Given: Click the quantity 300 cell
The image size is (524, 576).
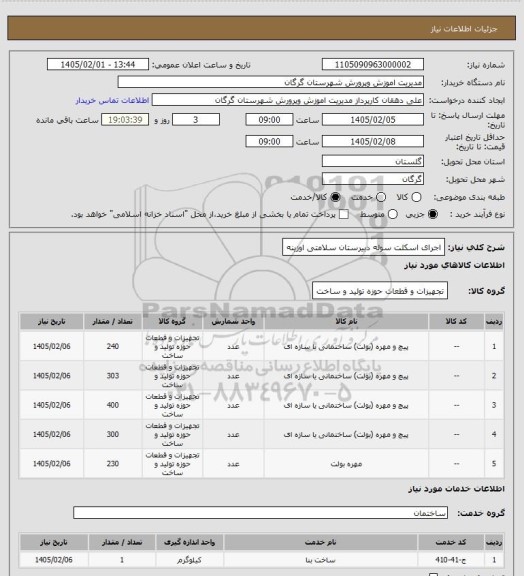Looking at the screenshot, I should [x=112, y=434].
